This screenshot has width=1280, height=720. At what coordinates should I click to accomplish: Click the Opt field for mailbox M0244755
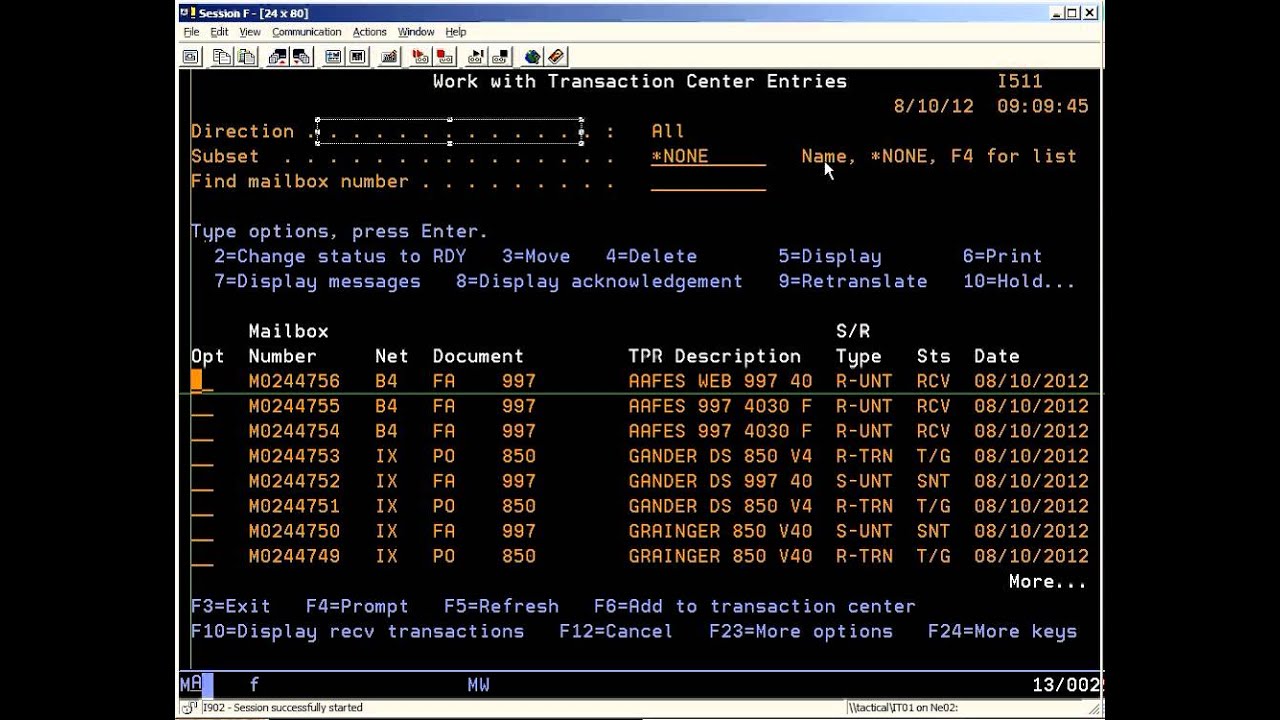pyautogui.click(x=202, y=407)
